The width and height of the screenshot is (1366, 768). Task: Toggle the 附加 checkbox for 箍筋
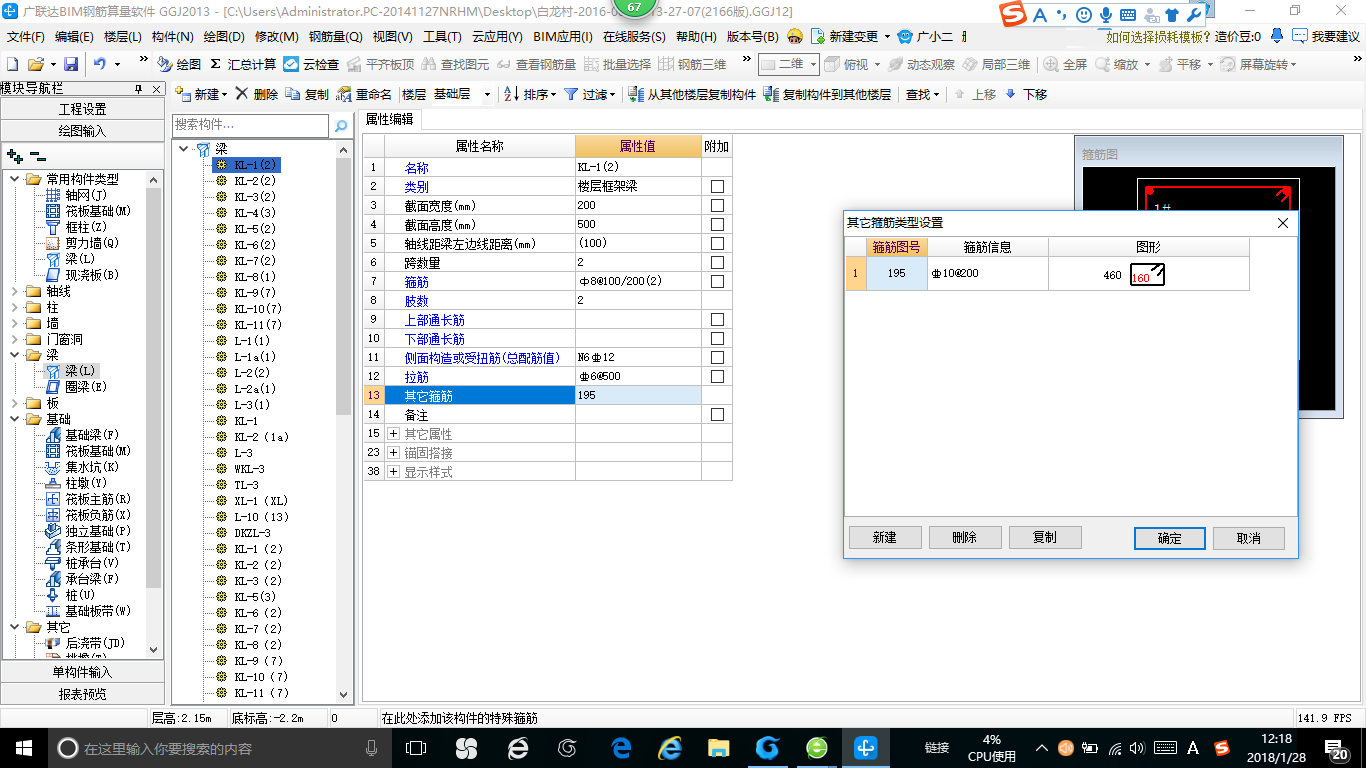(x=717, y=282)
